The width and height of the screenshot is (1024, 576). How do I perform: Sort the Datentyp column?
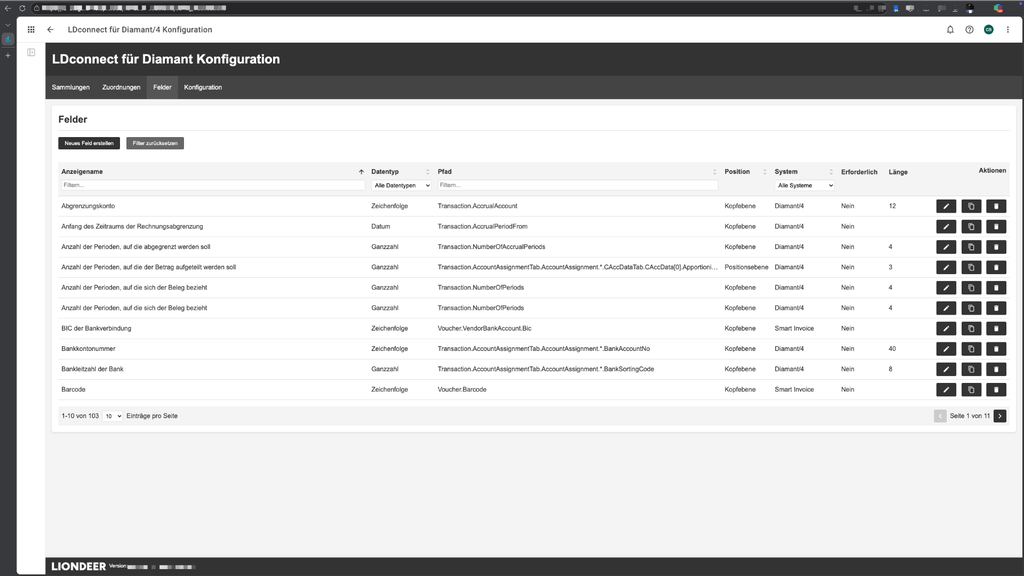point(428,172)
